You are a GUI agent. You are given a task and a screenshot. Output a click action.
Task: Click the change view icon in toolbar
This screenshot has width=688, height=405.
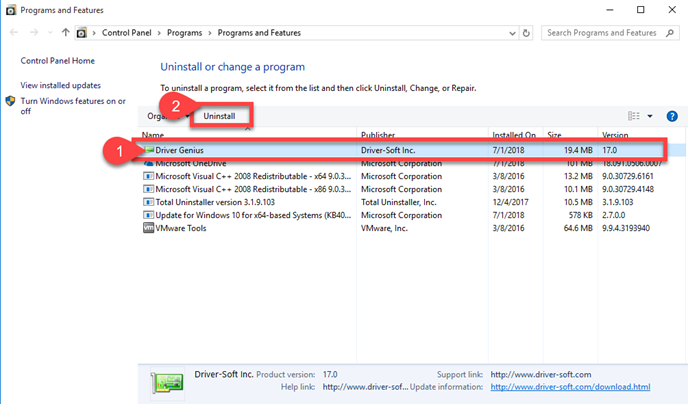tap(634, 116)
